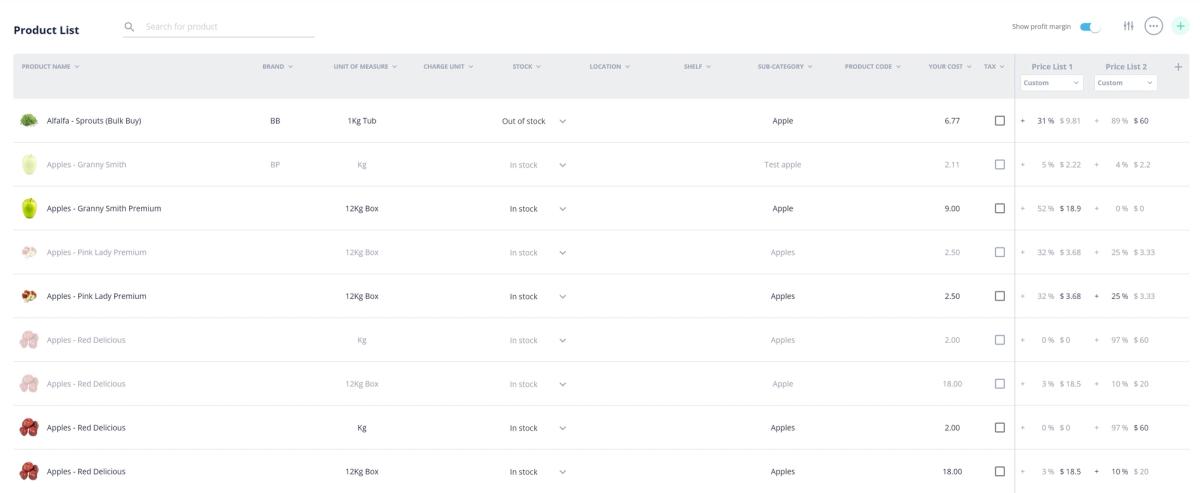This screenshot has height=493, width=1200.
Task: Click the $ 18.9 price for Granny Smith Premium
Action: point(1070,209)
